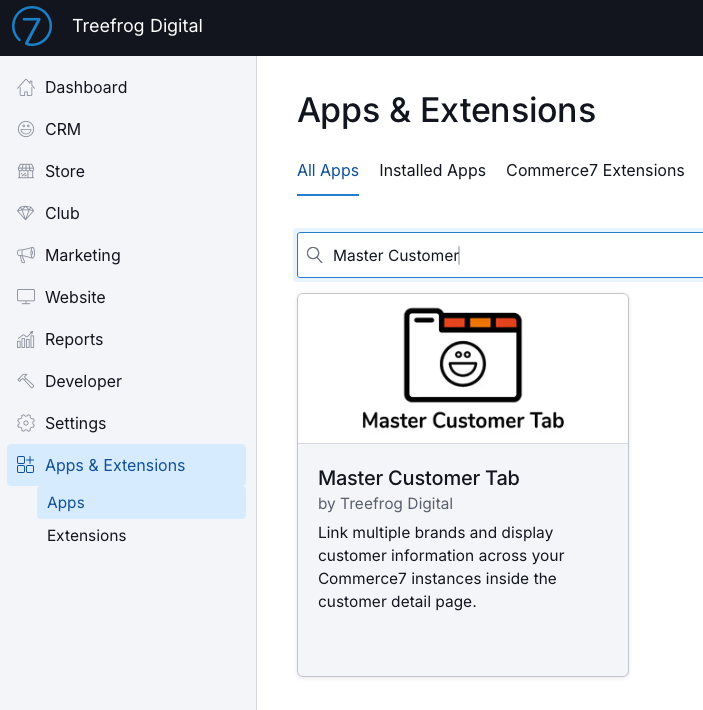Image resolution: width=703 pixels, height=710 pixels.
Task: Click the Reports bar chart icon
Action: [26, 339]
